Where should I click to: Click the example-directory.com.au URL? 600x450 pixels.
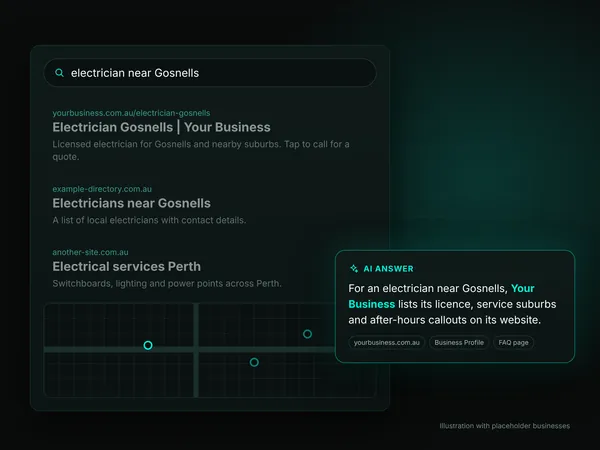point(102,189)
